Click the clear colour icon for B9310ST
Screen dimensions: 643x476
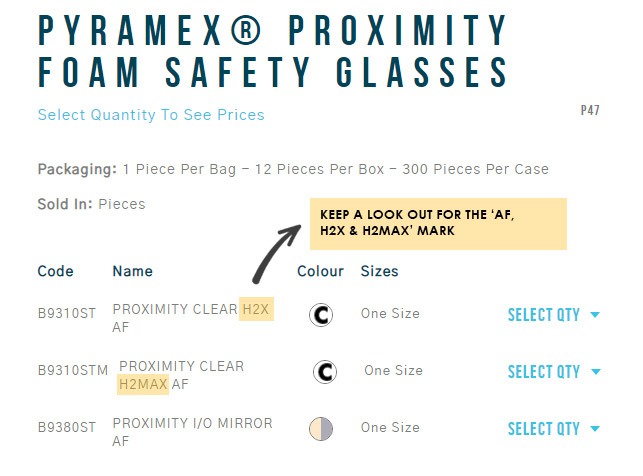click(x=321, y=315)
